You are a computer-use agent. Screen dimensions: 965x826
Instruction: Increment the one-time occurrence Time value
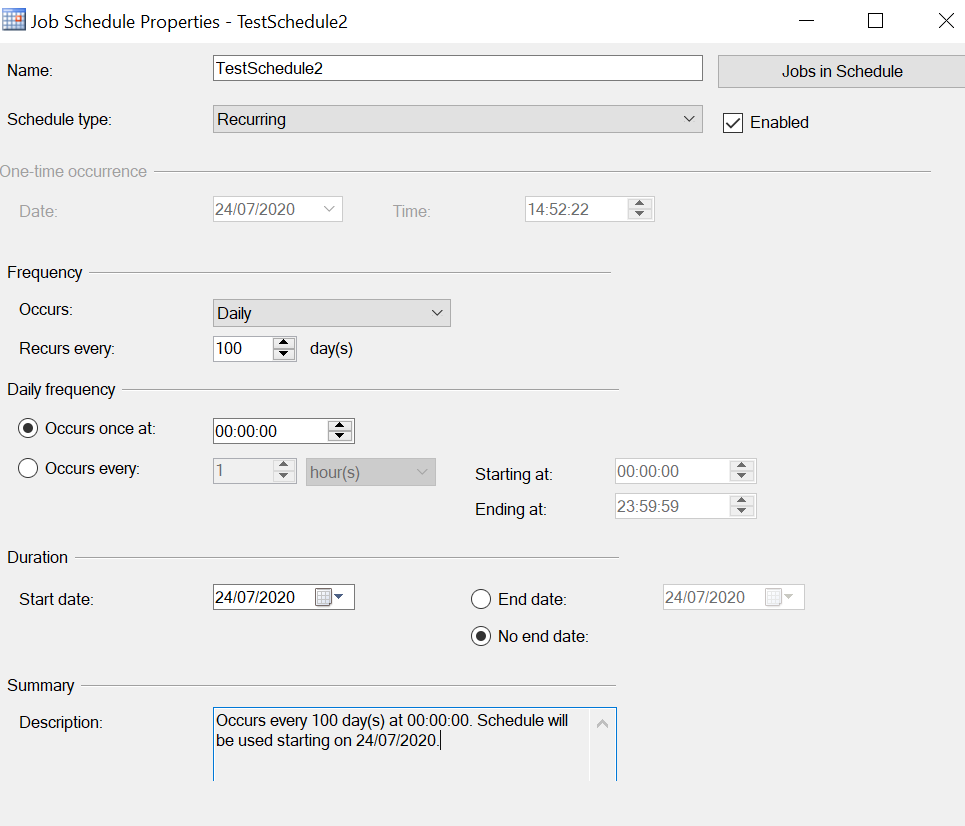click(x=640, y=204)
